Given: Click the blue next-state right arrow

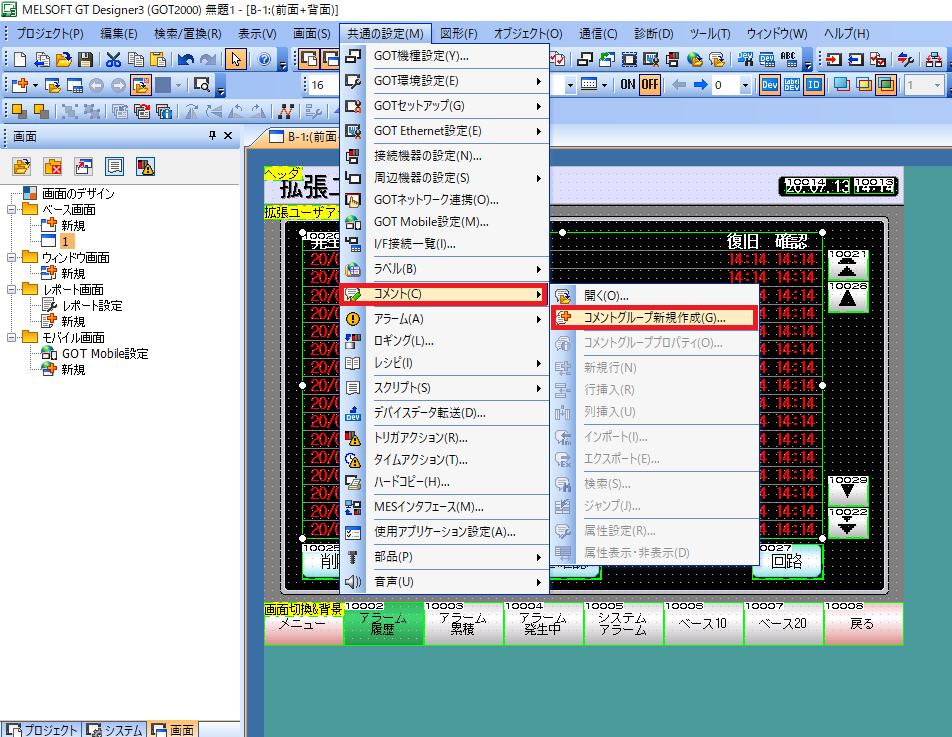Looking at the screenshot, I should [x=701, y=85].
